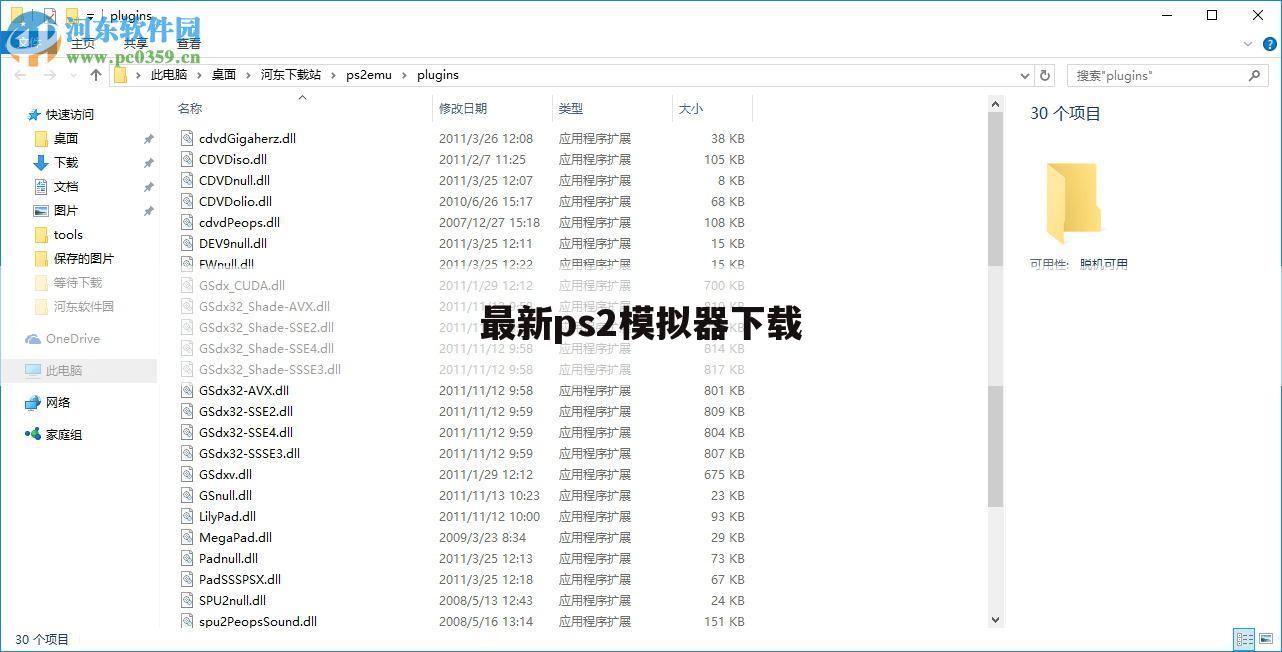The width and height of the screenshot is (1282, 652).
Task: Click the file icon of CDVDnull.dll
Action: [187, 180]
